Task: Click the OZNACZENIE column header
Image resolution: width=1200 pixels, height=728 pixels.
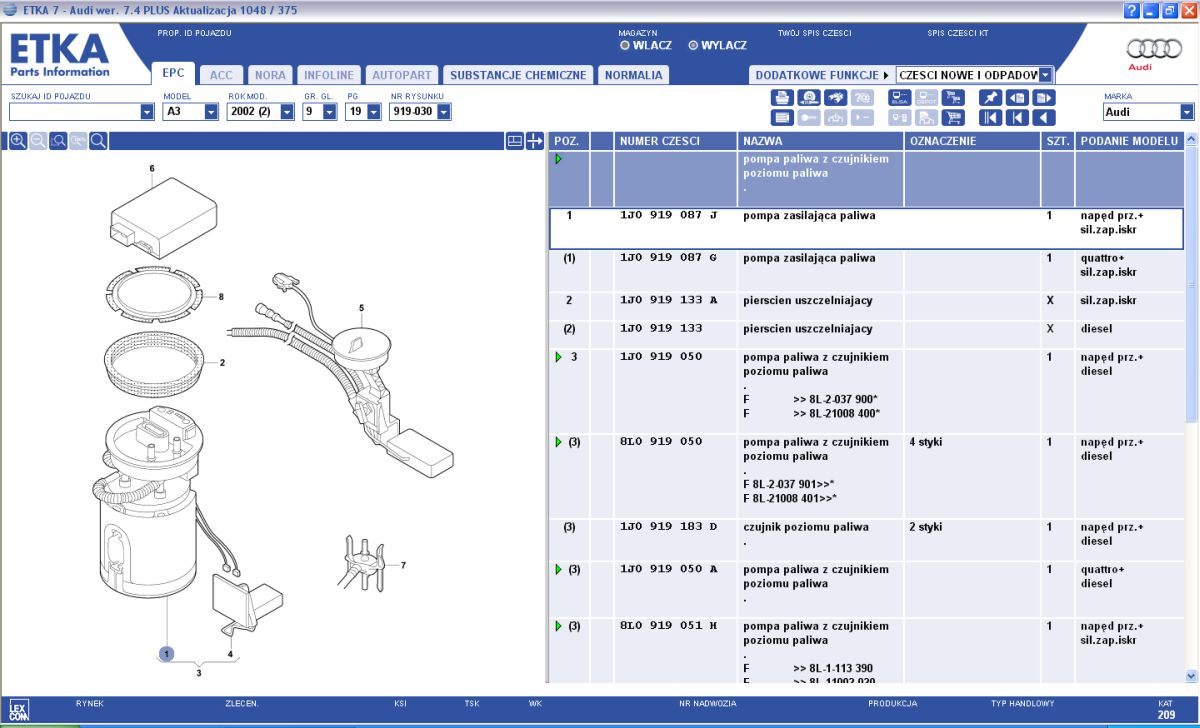Action: (x=973, y=142)
